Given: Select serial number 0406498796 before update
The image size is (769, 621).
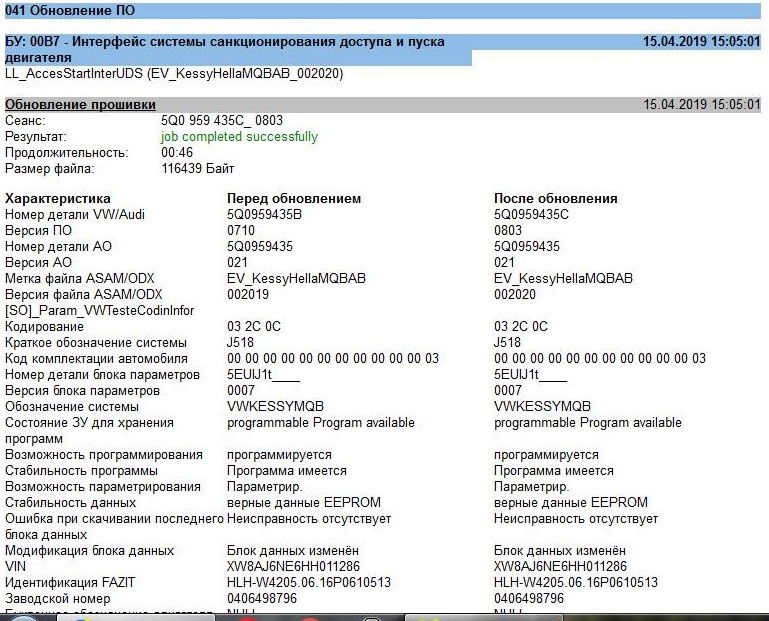Looking at the screenshot, I should coord(262,598).
